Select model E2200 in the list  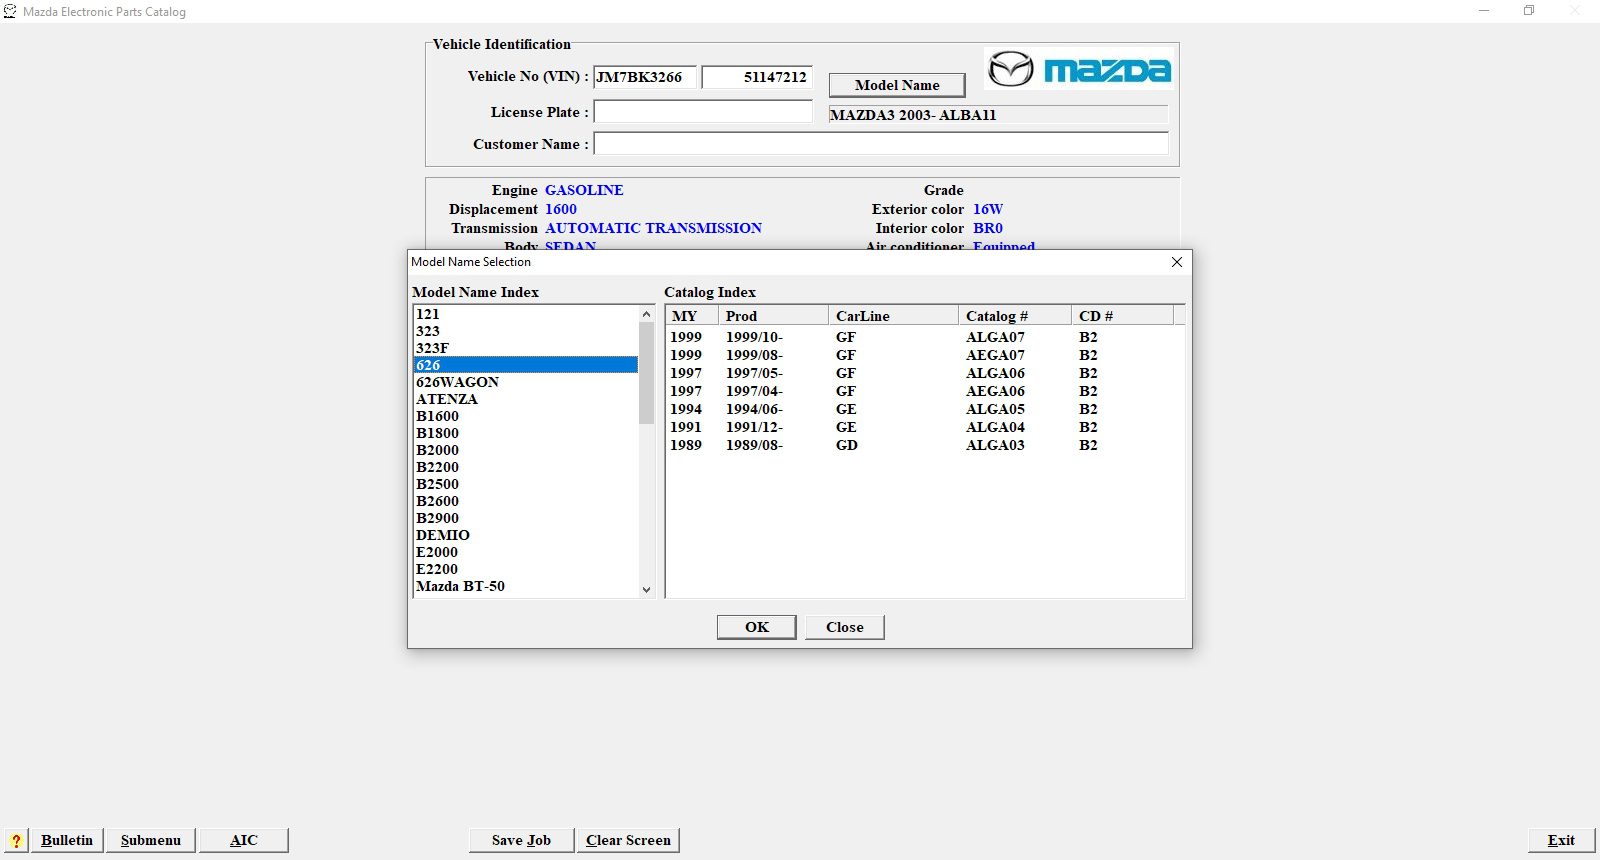click(x=526, y=569)
